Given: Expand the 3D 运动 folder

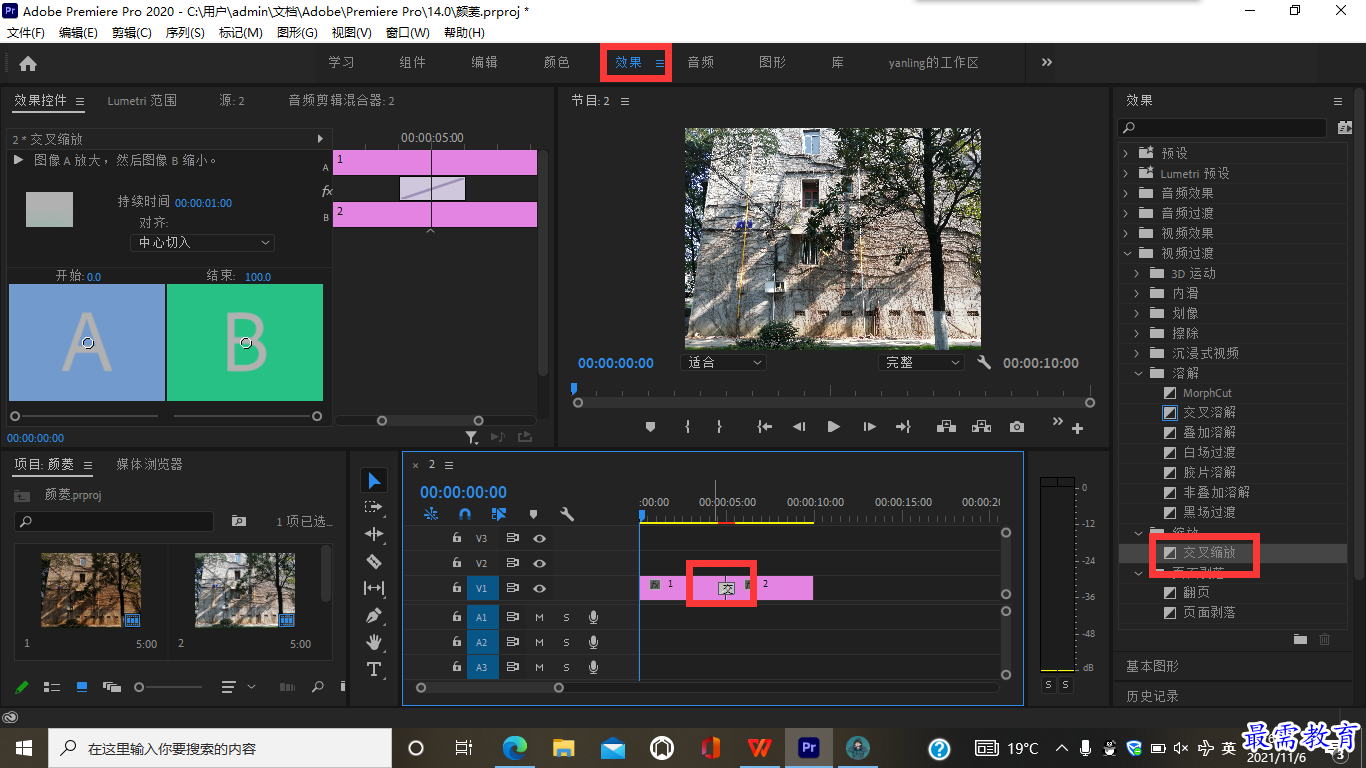Looking at the screenshot, I should coord(1137,273).
